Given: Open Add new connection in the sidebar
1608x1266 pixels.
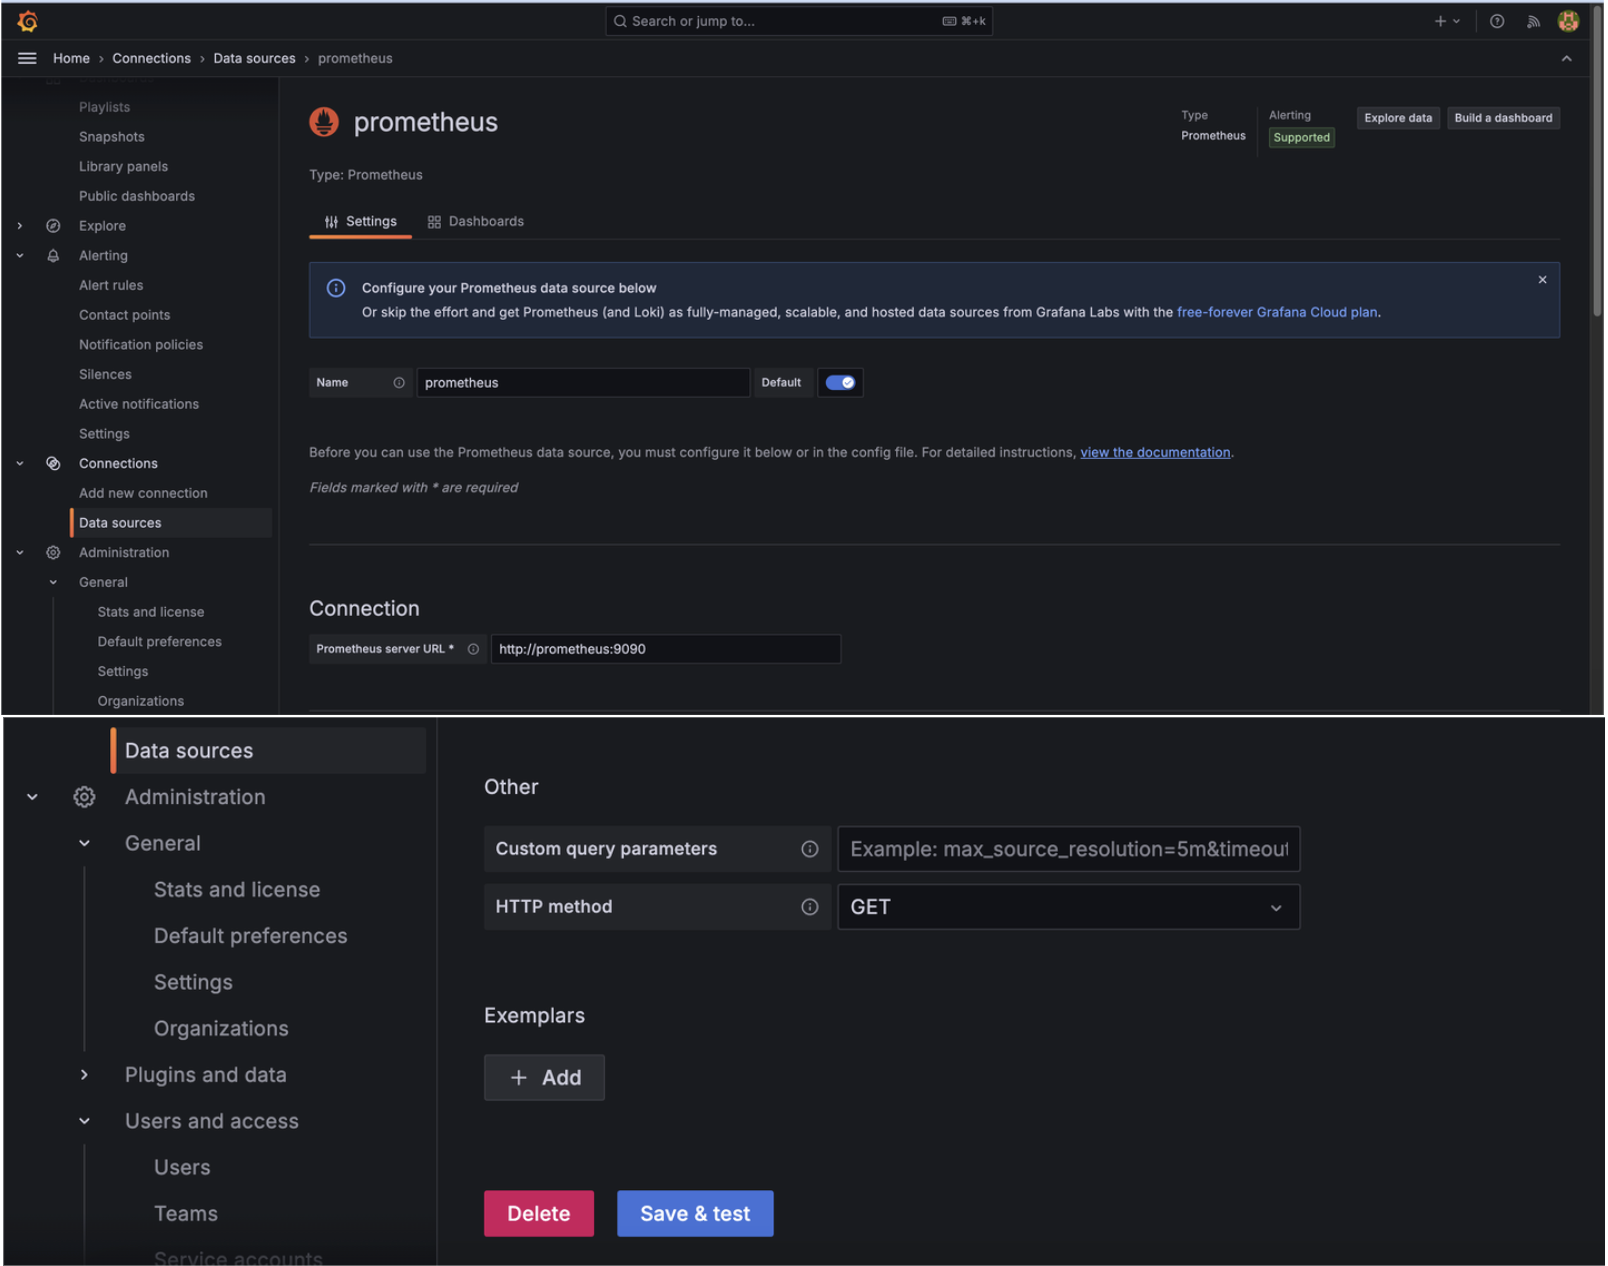Looking at the screenshot, I should [x=143, y=494].
